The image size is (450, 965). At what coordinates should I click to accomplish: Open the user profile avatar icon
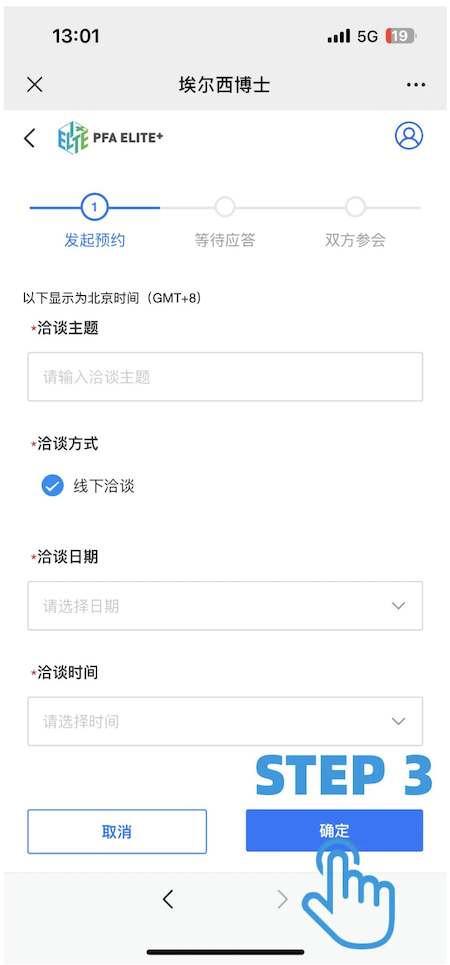(409, 136)
